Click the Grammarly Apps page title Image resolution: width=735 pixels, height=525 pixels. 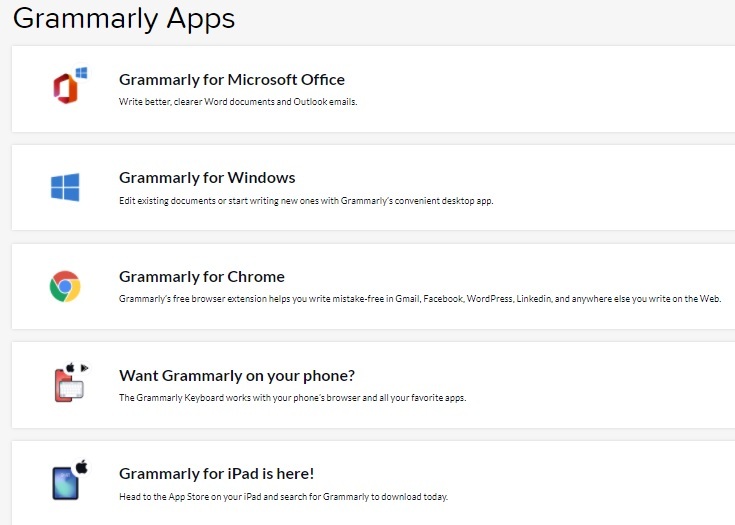[x=124, y=19]
